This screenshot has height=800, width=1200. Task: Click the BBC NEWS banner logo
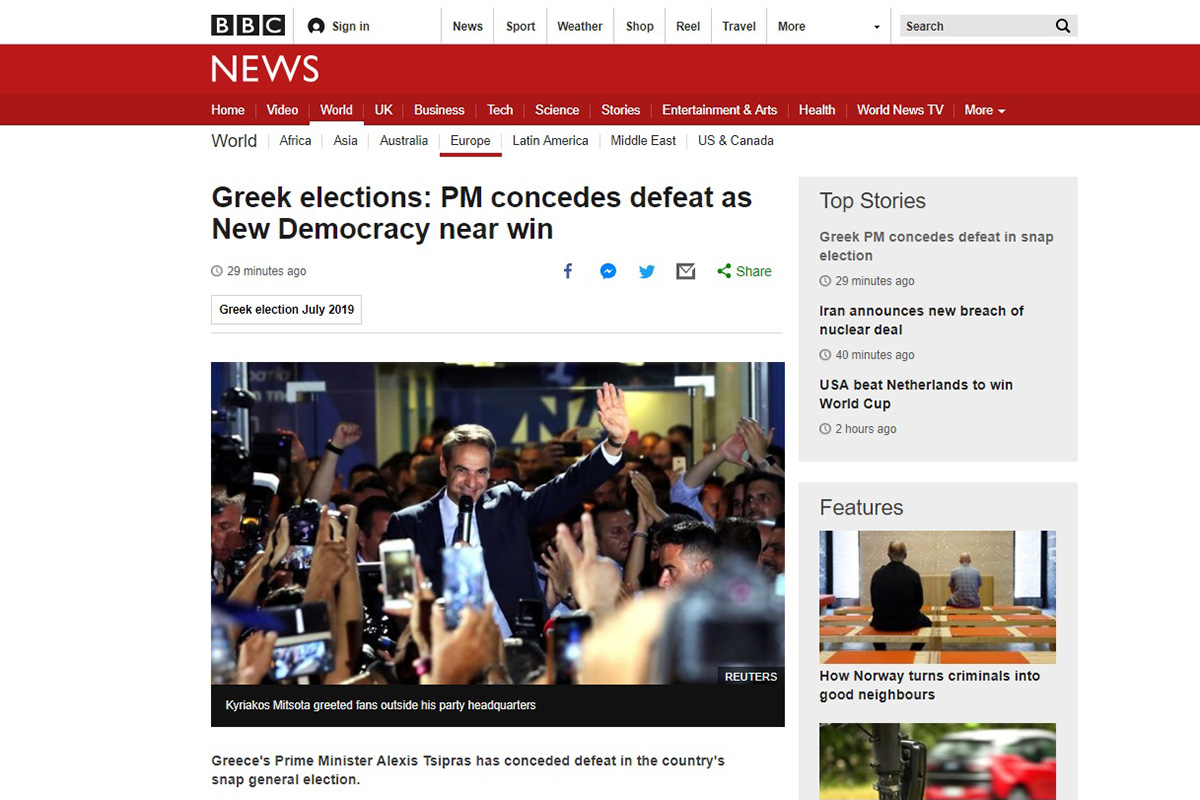point(265,69)
